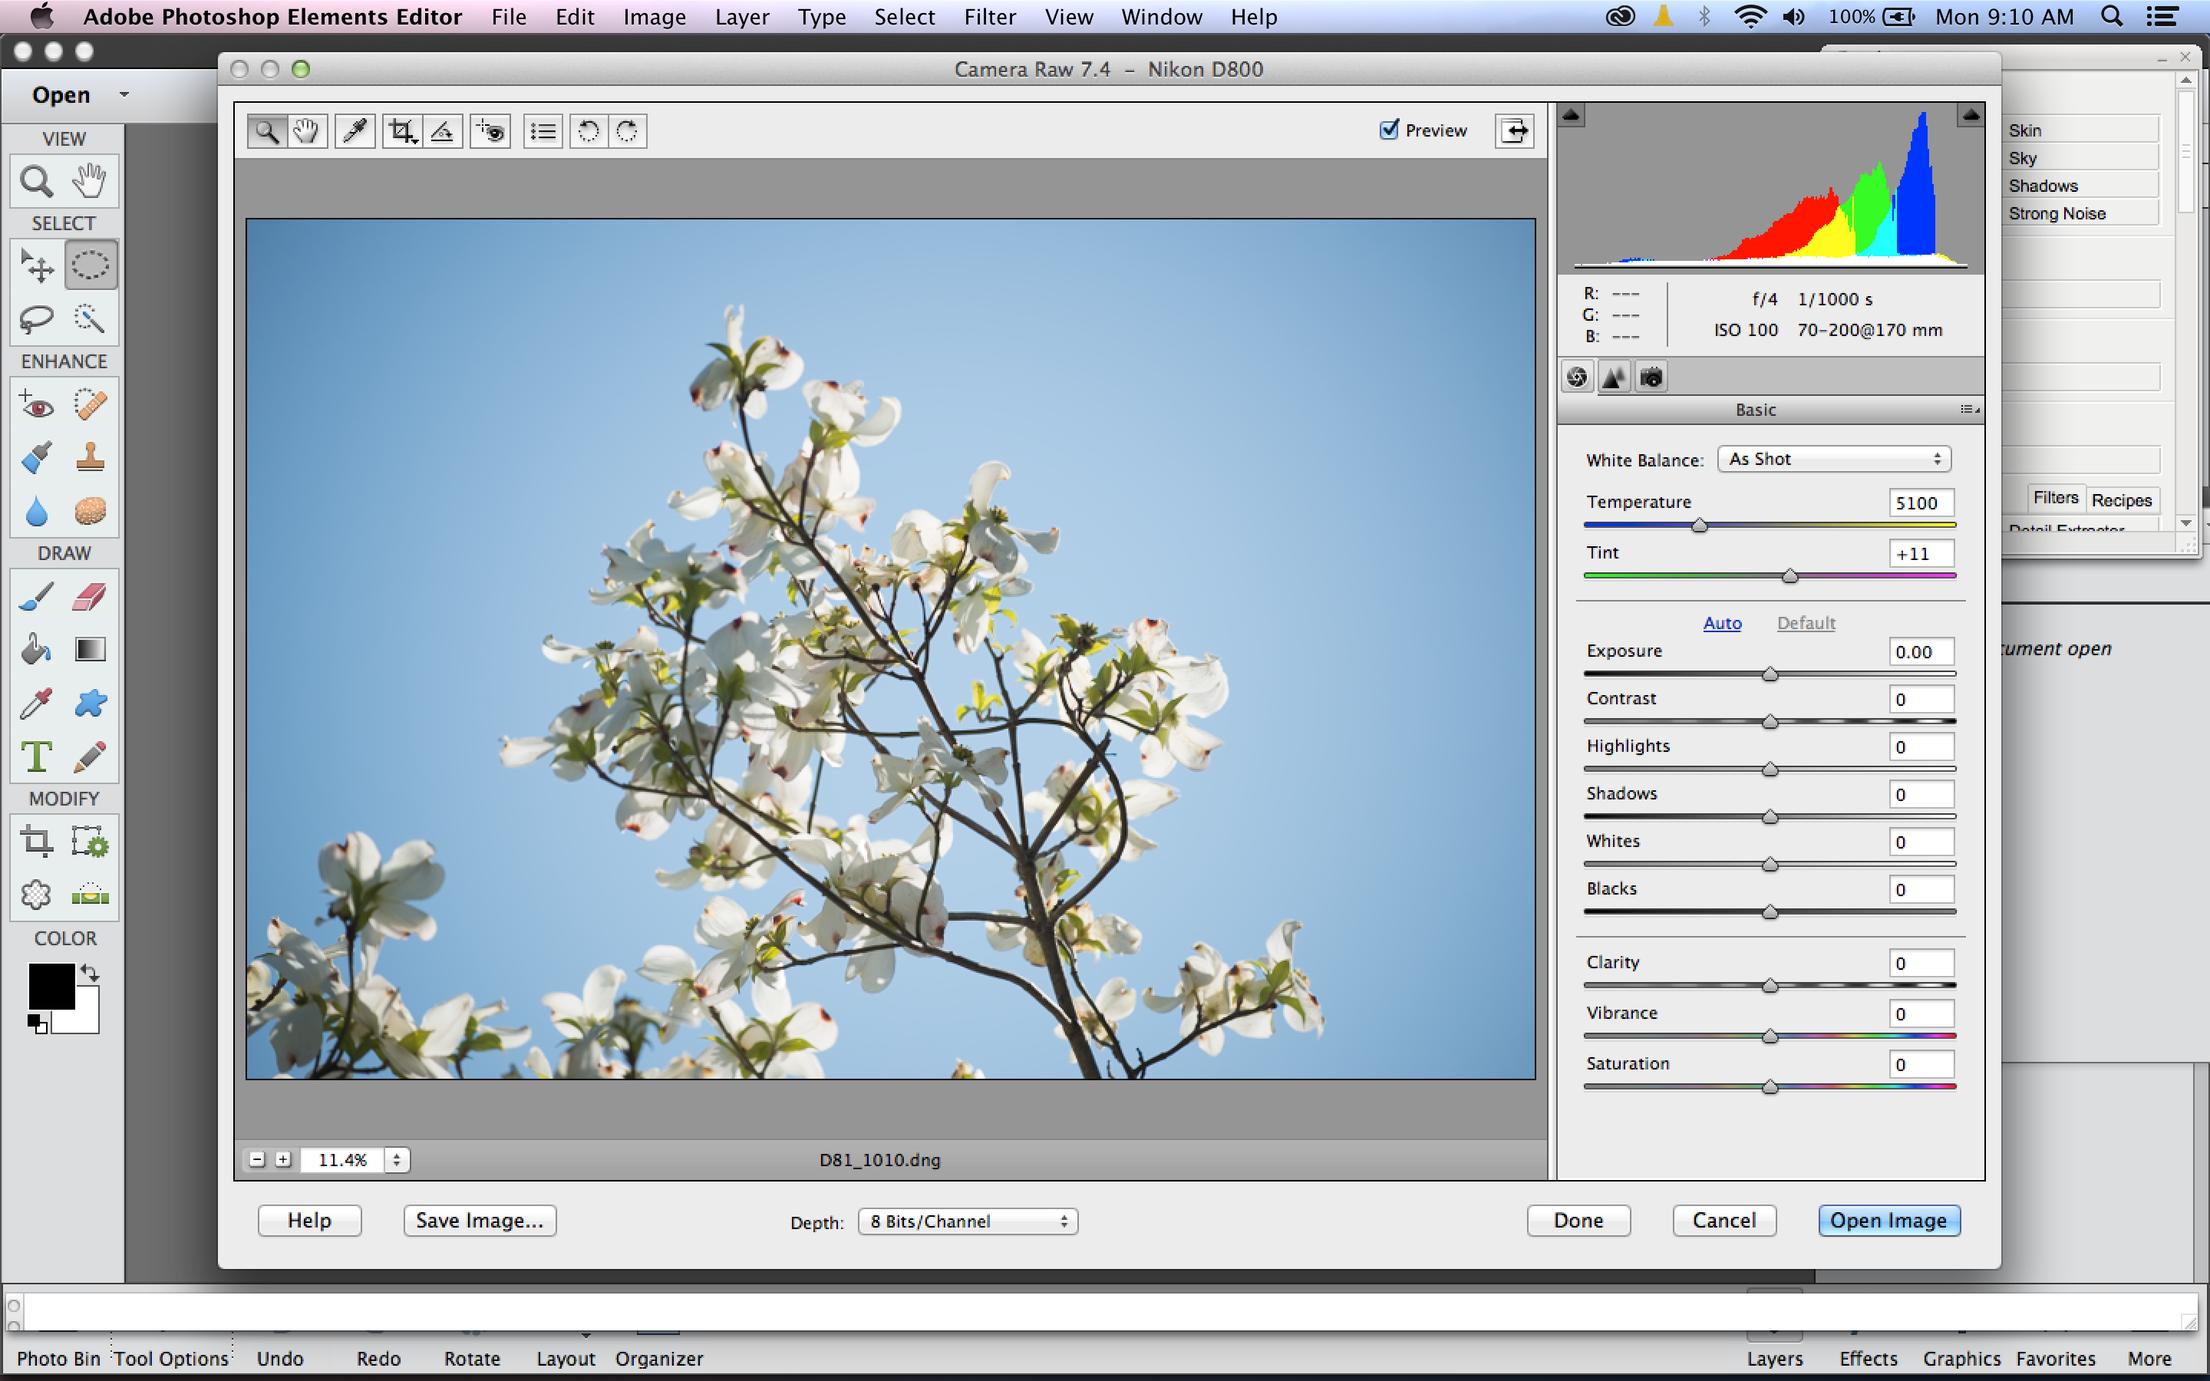The height and width of the screenshot is (1381, 2210).
Task: Uncheck the Preview checkbox
Action: coord(1389,130)
